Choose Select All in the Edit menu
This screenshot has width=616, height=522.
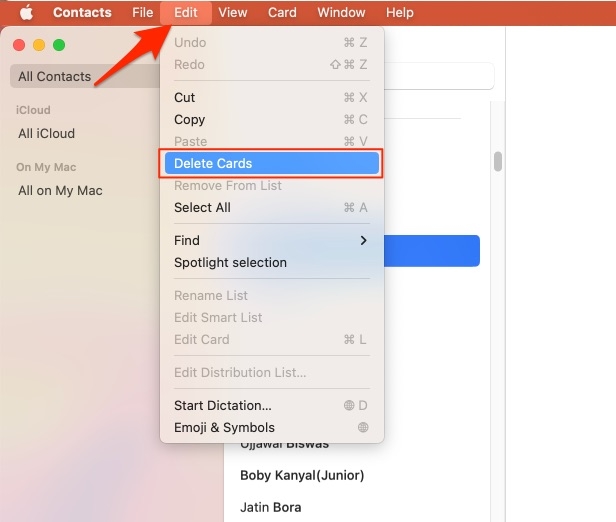click(271, 207)
